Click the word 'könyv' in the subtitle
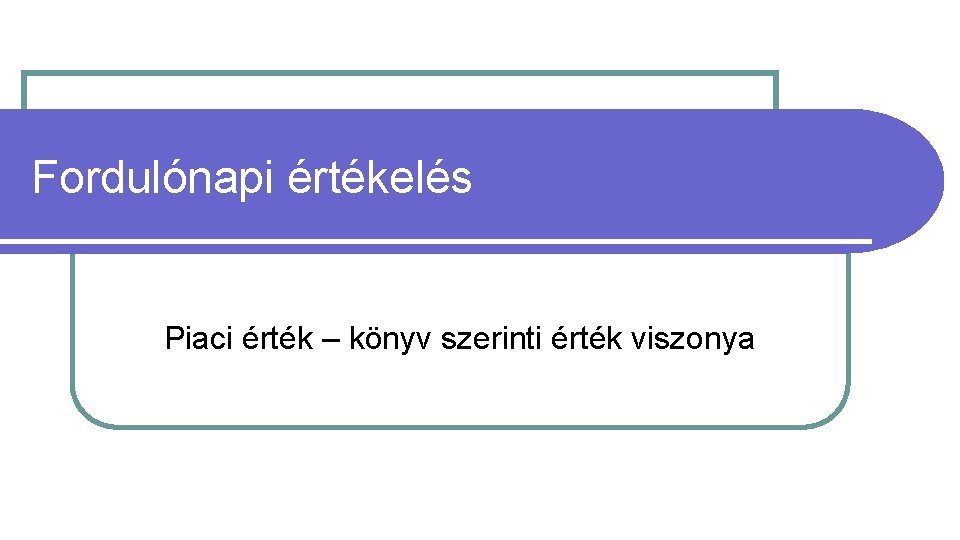Screen dimensions: 960x540 389,339
